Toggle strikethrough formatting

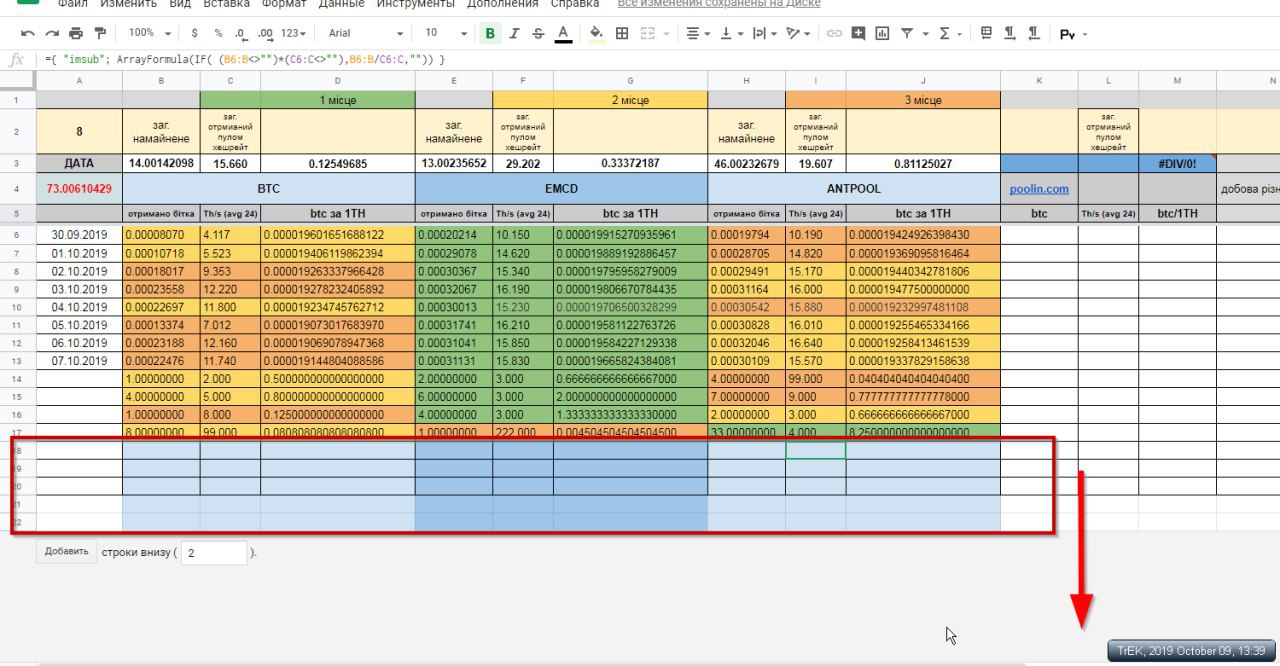pyautogui.click(x=539, y=33)
